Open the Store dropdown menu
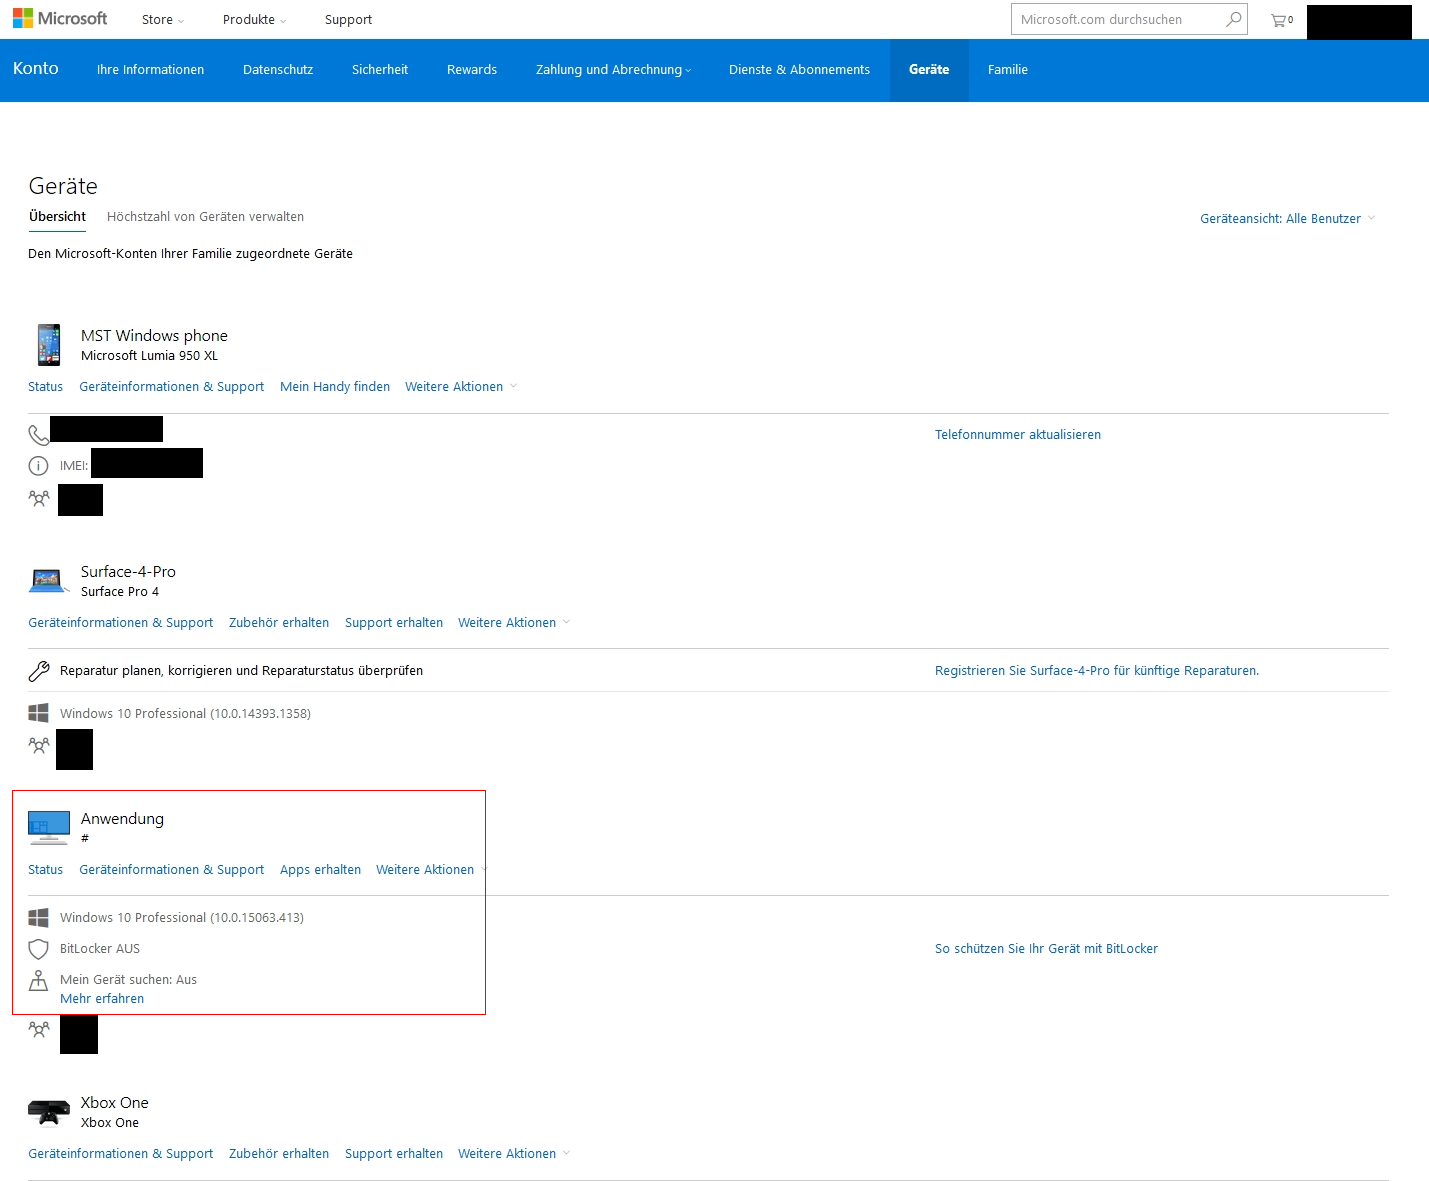This screenshot has height=1181, width=1429. 162,20
